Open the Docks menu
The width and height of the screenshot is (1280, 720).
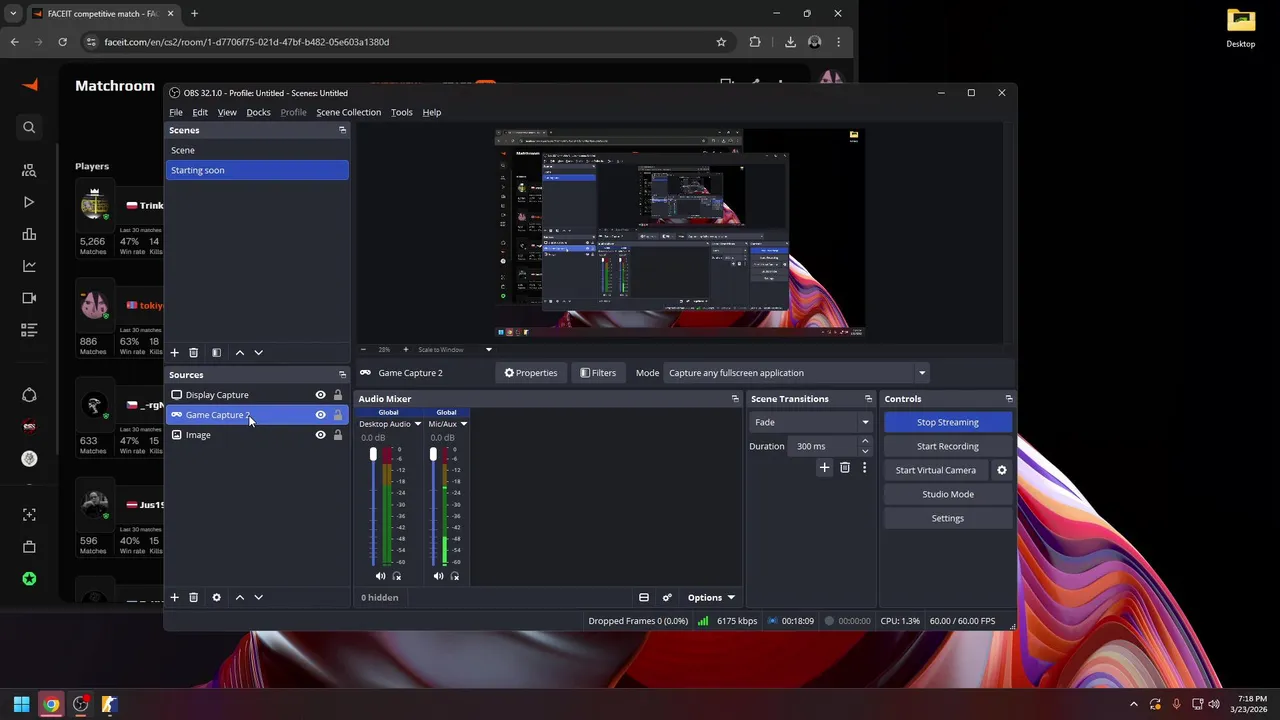tap(258, 112)
